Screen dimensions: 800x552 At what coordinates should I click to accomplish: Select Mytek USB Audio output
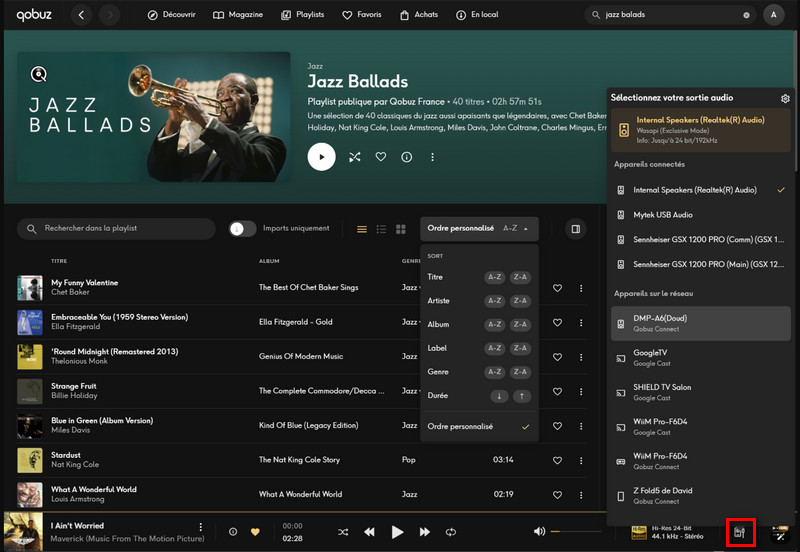coord(701,215)
